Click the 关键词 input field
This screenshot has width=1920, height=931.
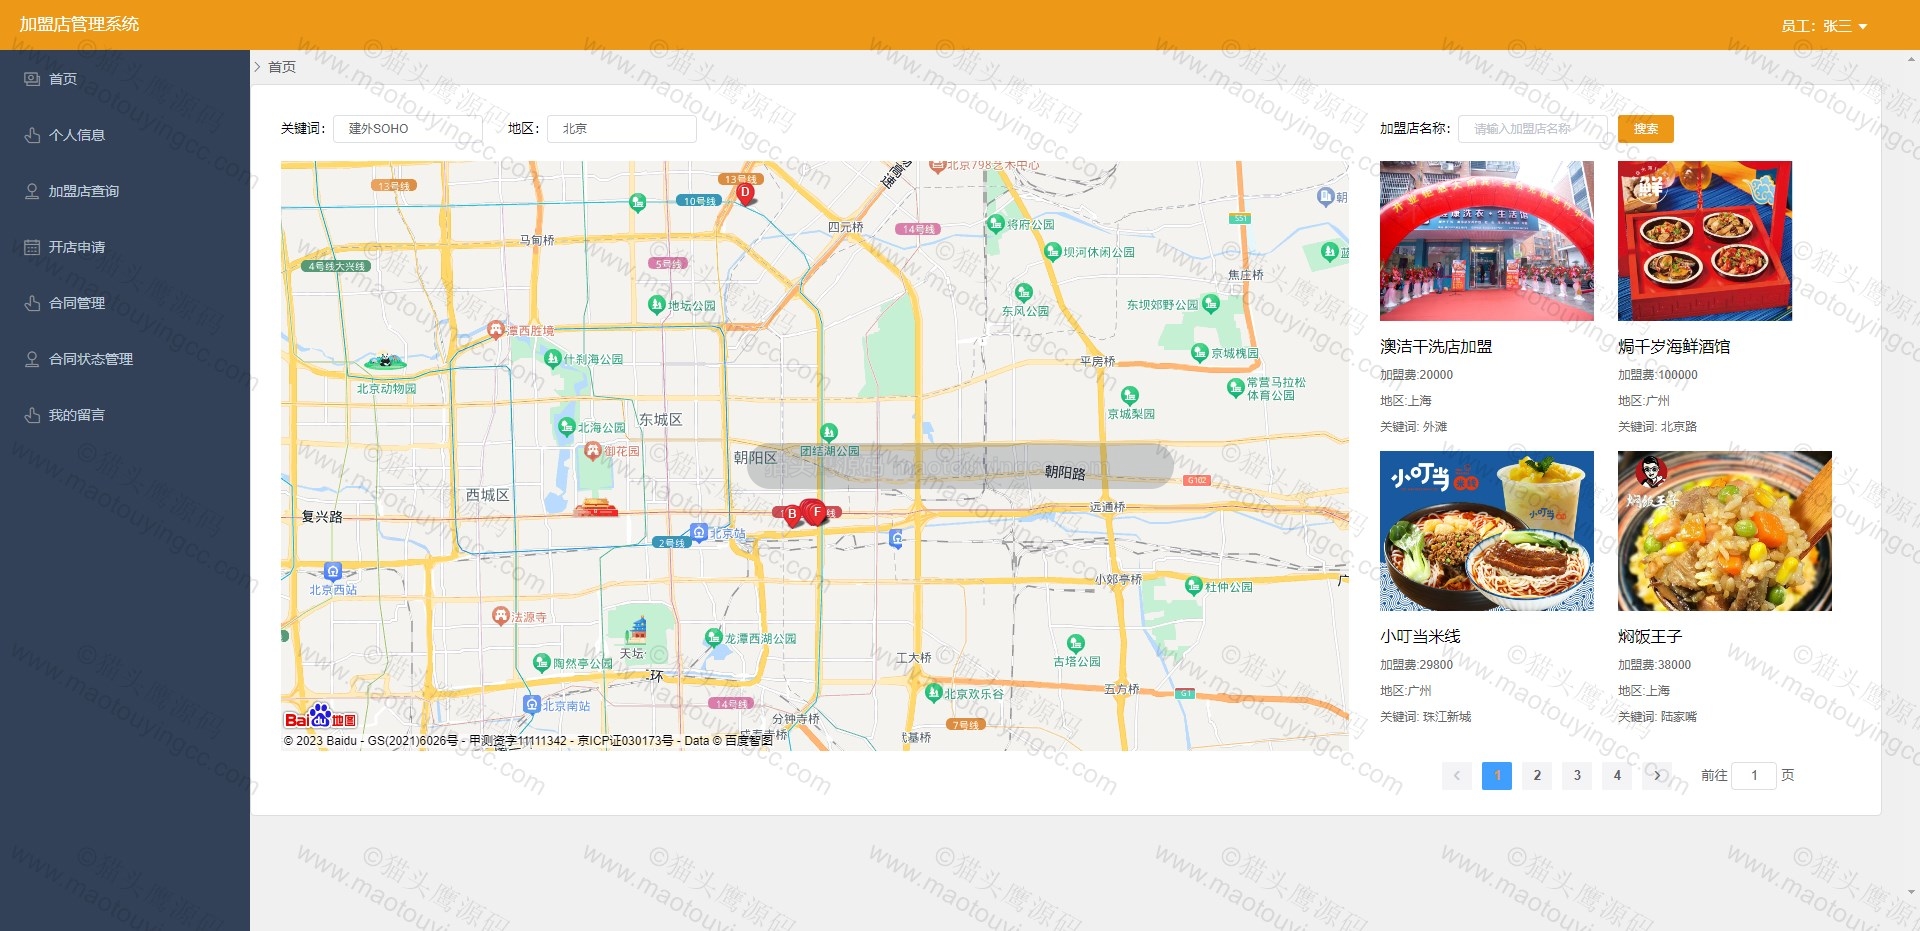point(408,129)
